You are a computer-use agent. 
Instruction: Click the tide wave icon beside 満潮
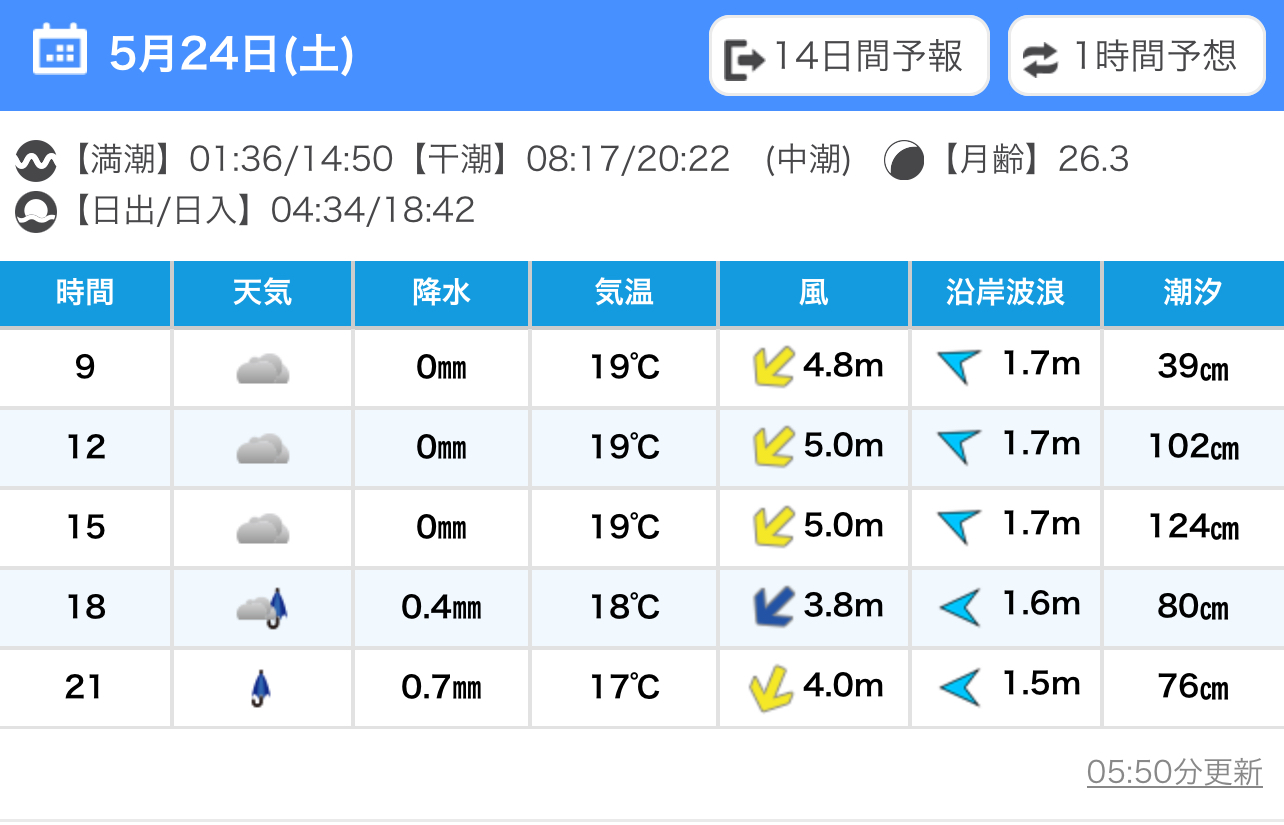36,160
